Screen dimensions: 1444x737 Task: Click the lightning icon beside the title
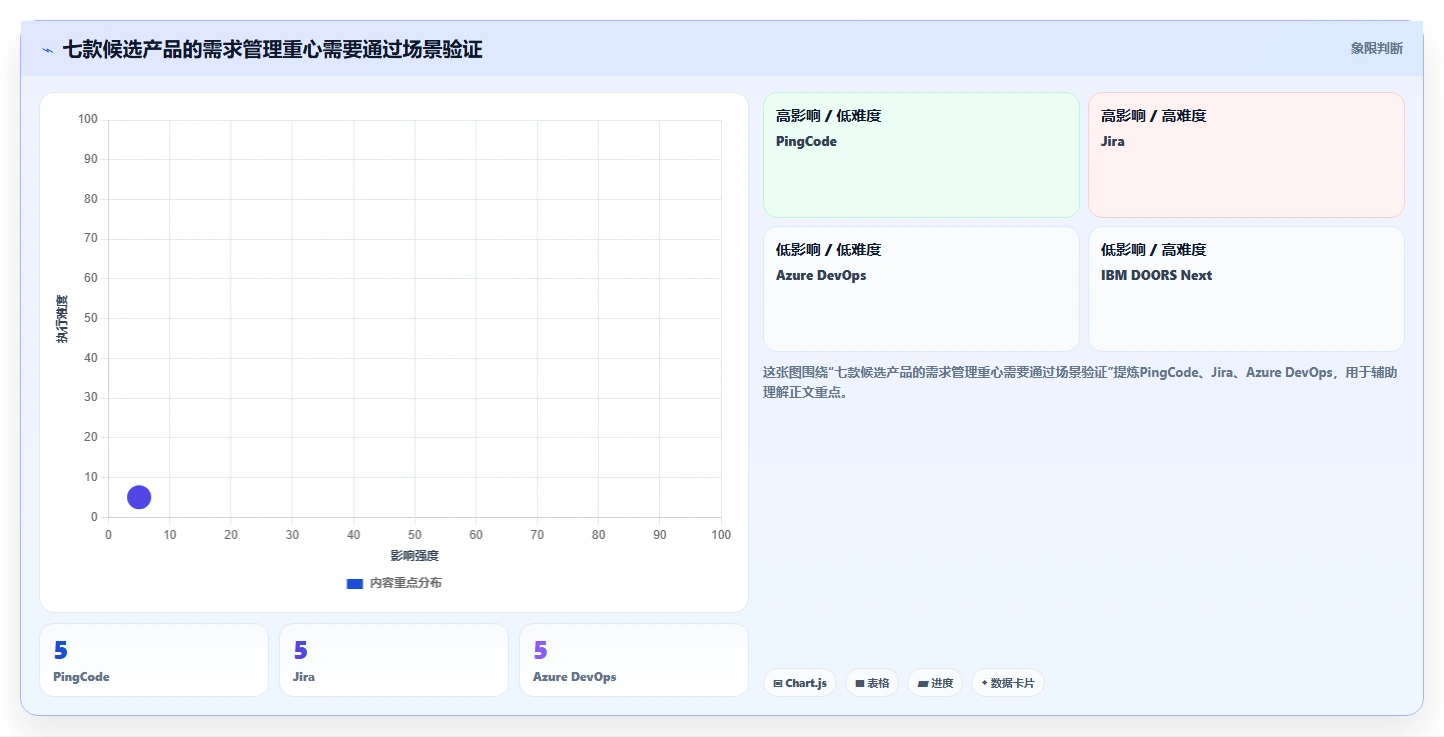point(47,50)
